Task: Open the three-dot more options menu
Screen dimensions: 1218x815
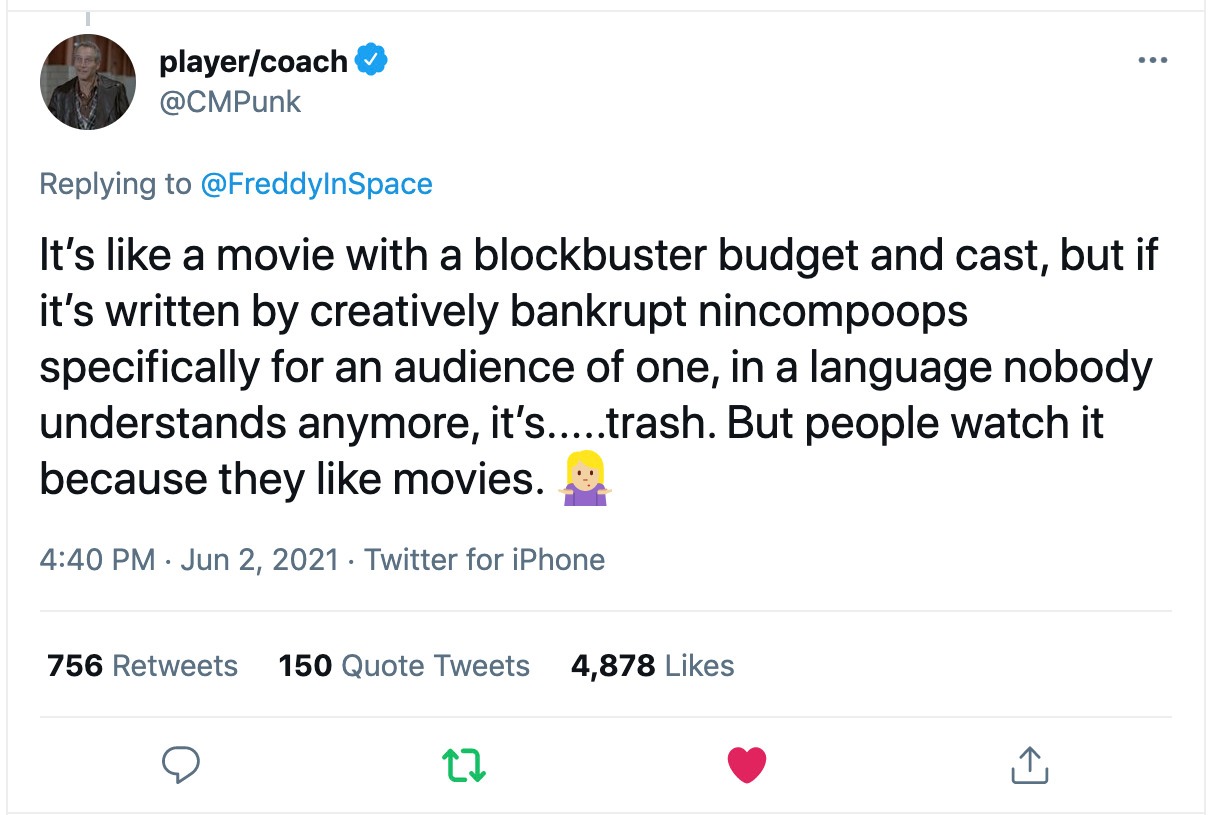Action: coord(1153,61)
